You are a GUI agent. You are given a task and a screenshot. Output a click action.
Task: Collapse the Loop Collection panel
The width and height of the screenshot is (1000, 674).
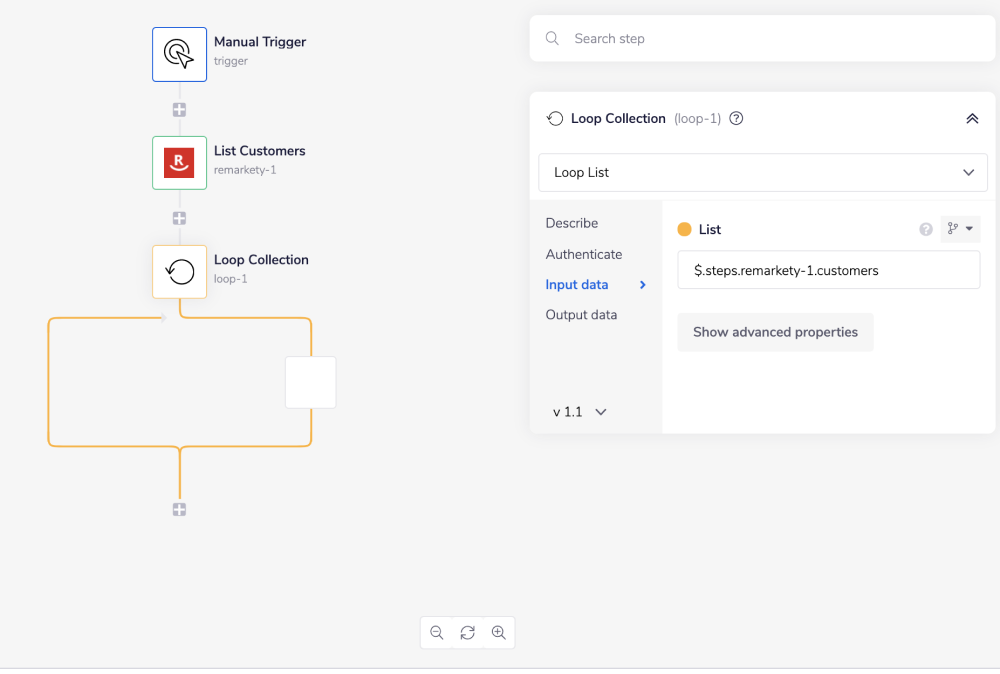[x=971, y=118]
